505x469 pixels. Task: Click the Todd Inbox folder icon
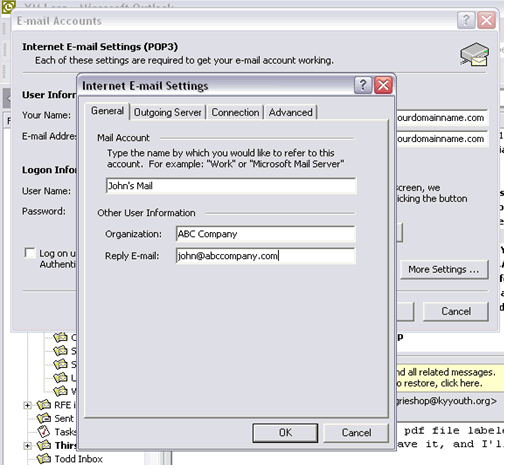pyautogui.click(x=44, y=459)
